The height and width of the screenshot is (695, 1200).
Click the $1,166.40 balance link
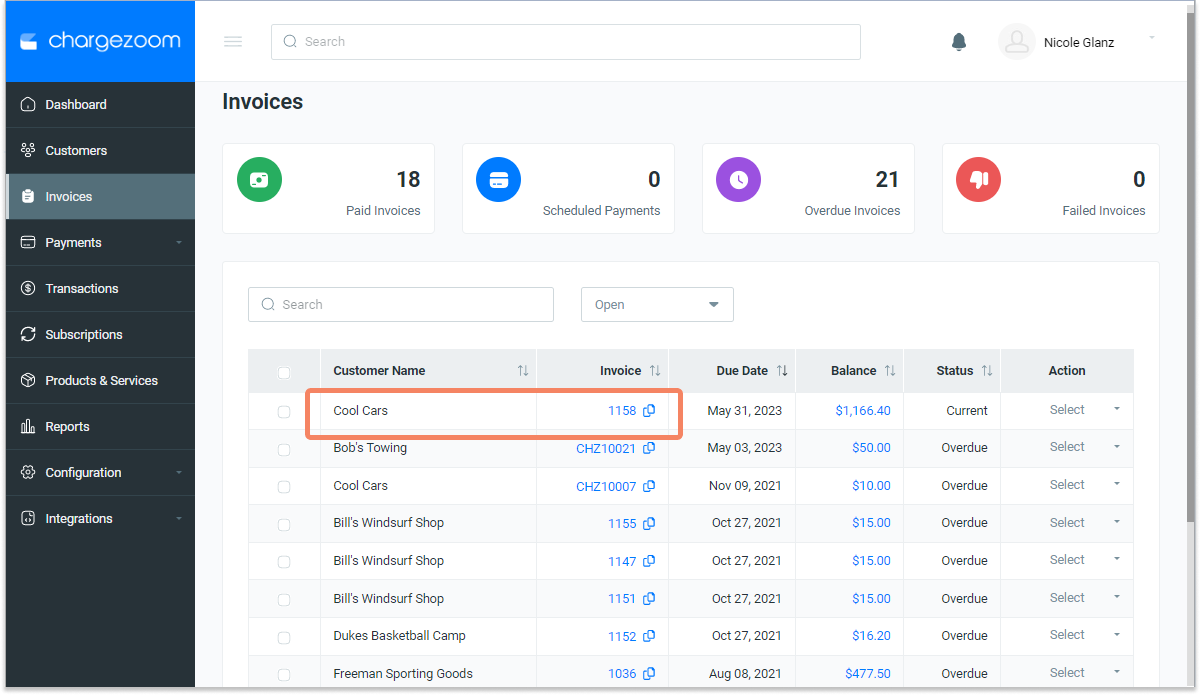click(x=863, y=411)
